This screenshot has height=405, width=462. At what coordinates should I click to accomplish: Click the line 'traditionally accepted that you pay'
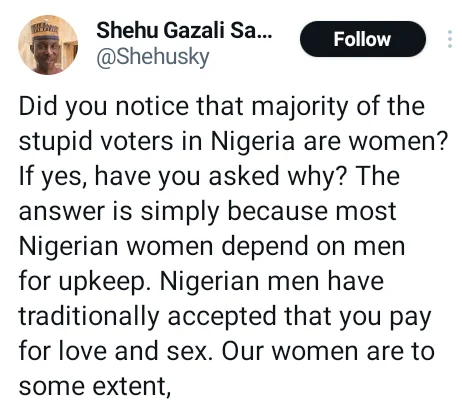click(x=225, y=317)
